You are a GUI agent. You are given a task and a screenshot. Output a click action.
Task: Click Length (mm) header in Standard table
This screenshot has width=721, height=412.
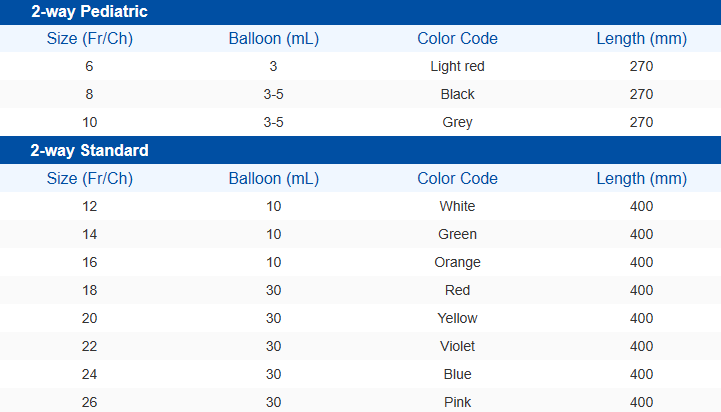(x=641, y=179)
